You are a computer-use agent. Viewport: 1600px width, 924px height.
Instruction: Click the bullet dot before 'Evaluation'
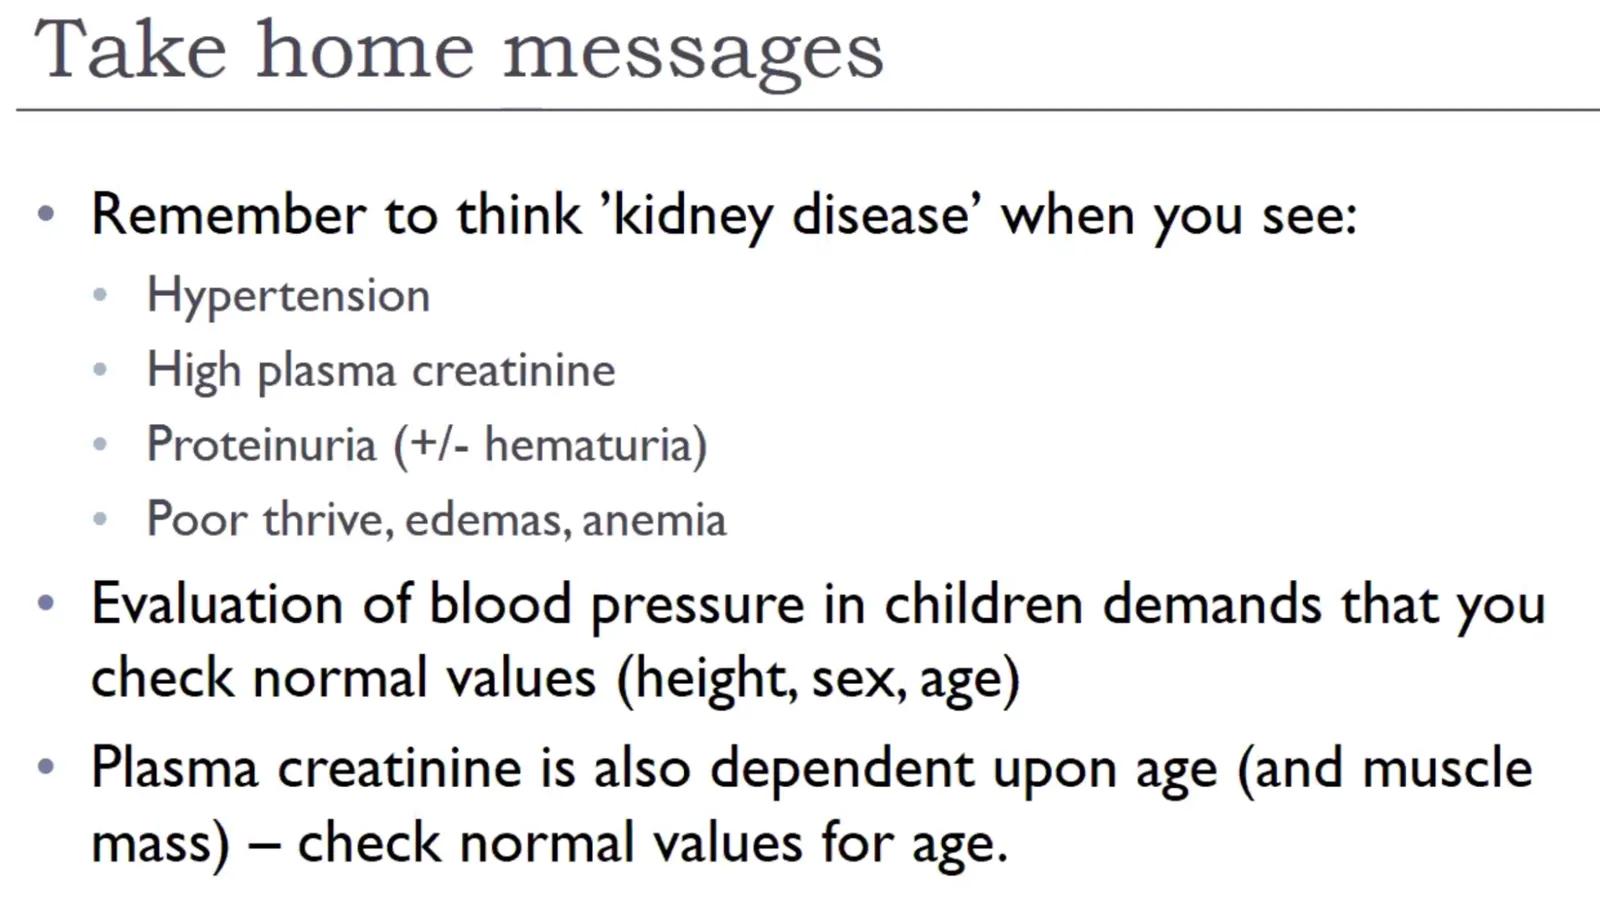(45, 603)
